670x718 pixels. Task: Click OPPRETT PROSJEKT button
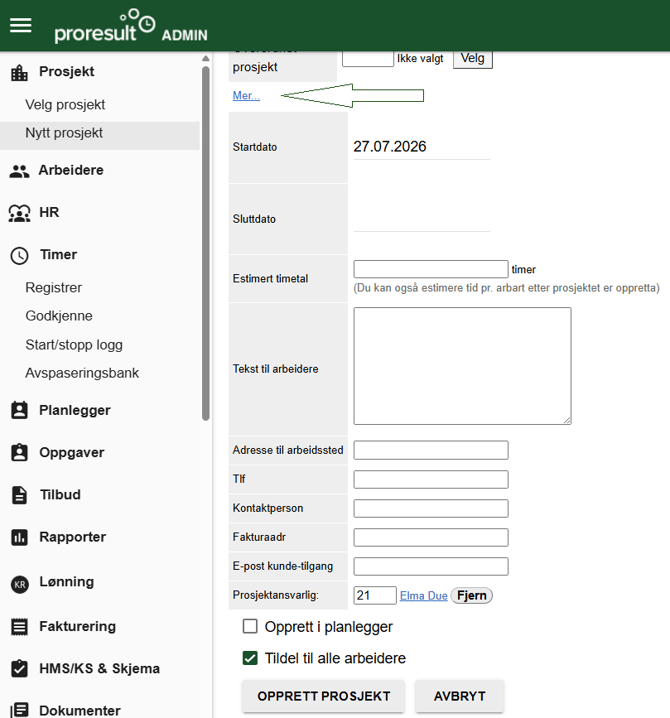323,696
